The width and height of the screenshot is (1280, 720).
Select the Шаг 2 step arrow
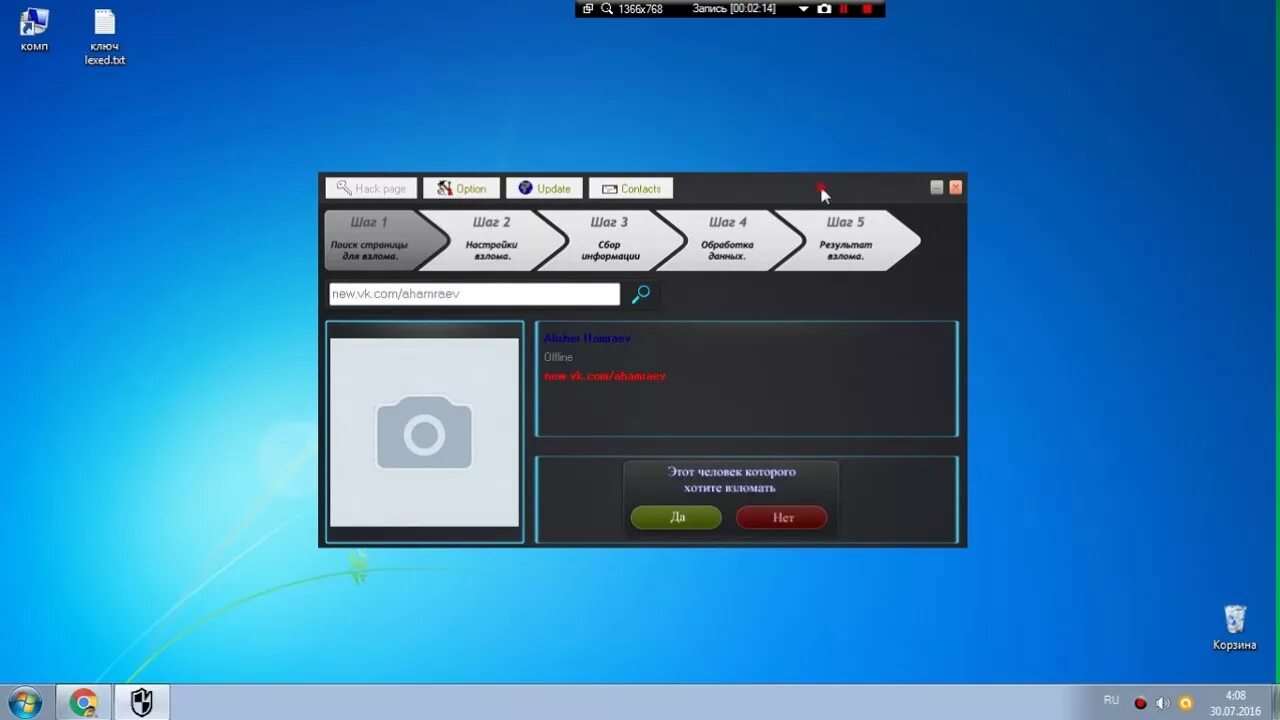point(493,240)
